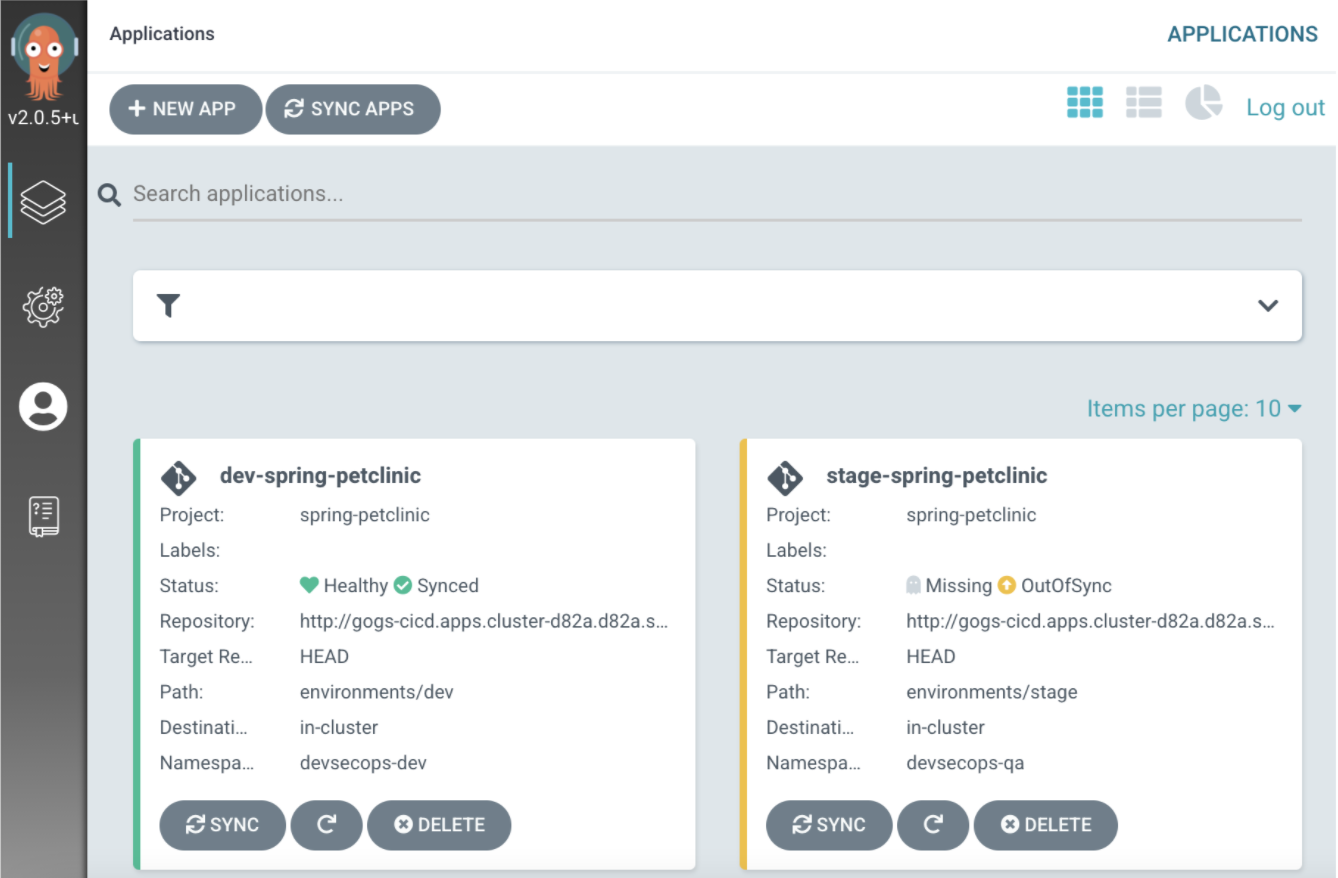The height and width of the screenshot is (878, 1338).
Task: Expand the filter panel chevron
Action: tap(1269, 306)
